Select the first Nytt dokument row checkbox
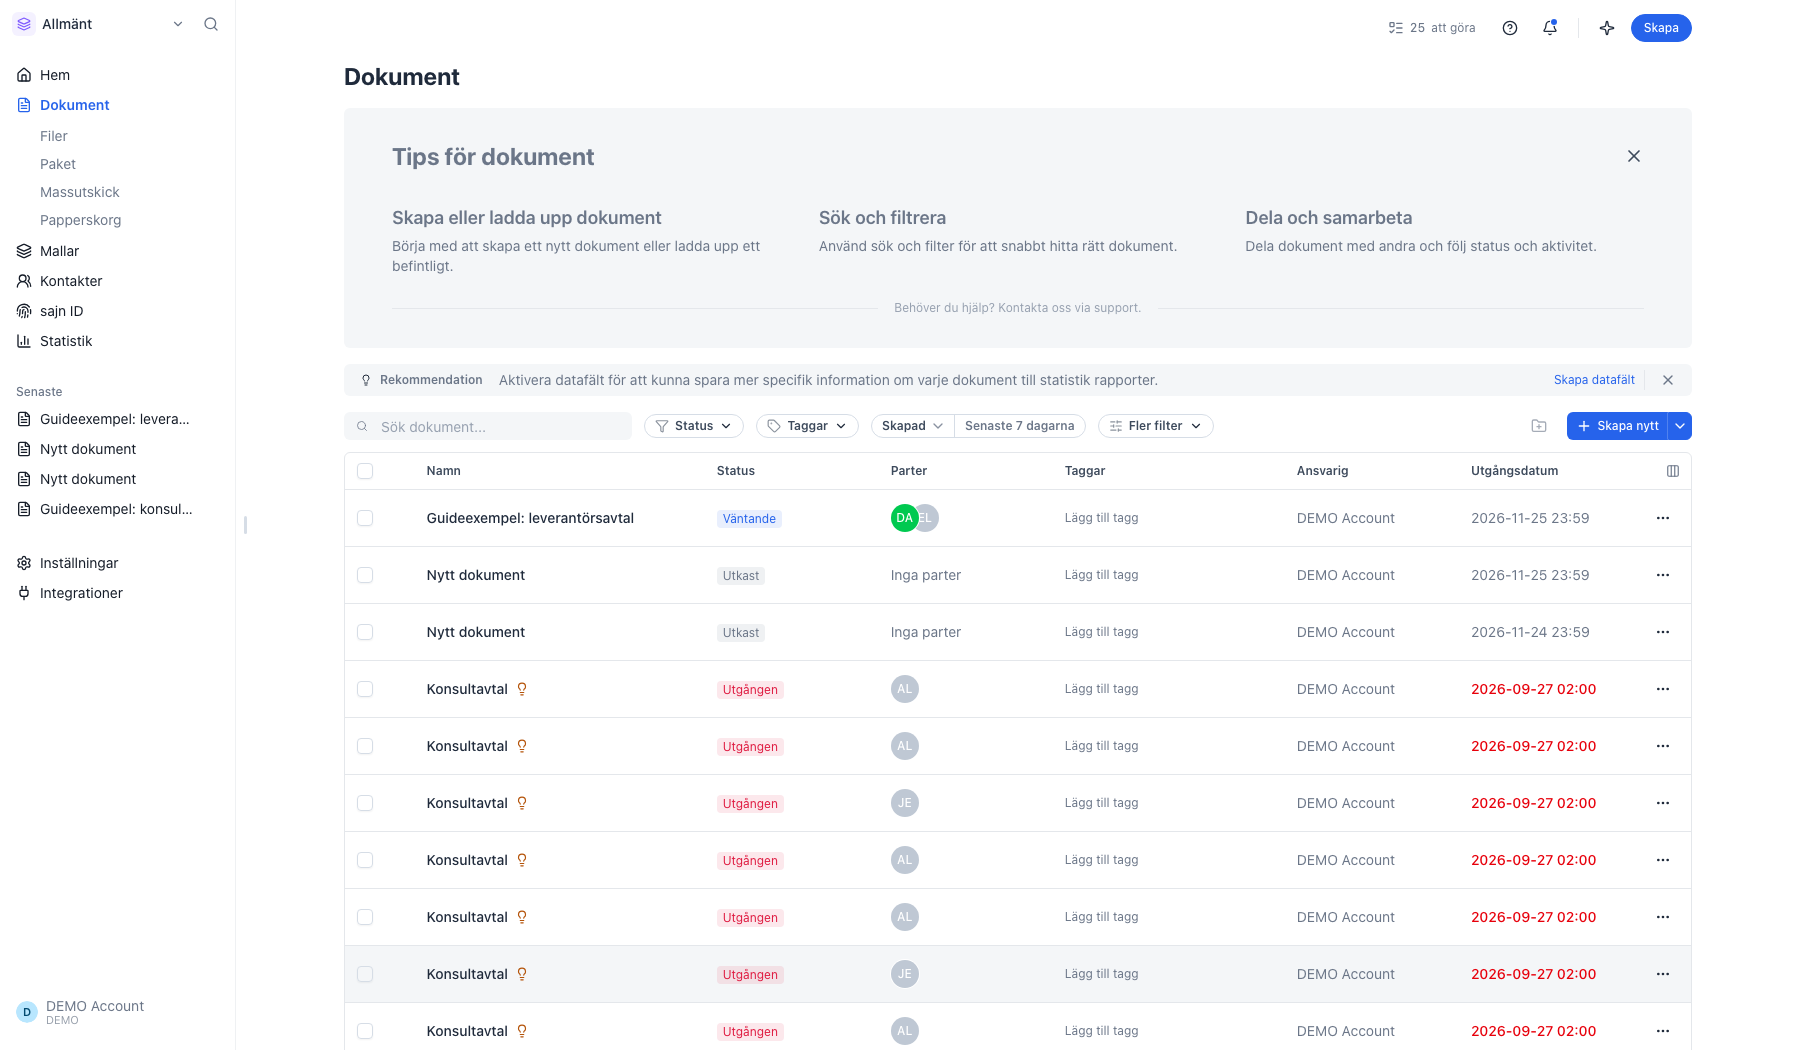The width and height of the screenshot is (1800, 1050). click(365, 575)
